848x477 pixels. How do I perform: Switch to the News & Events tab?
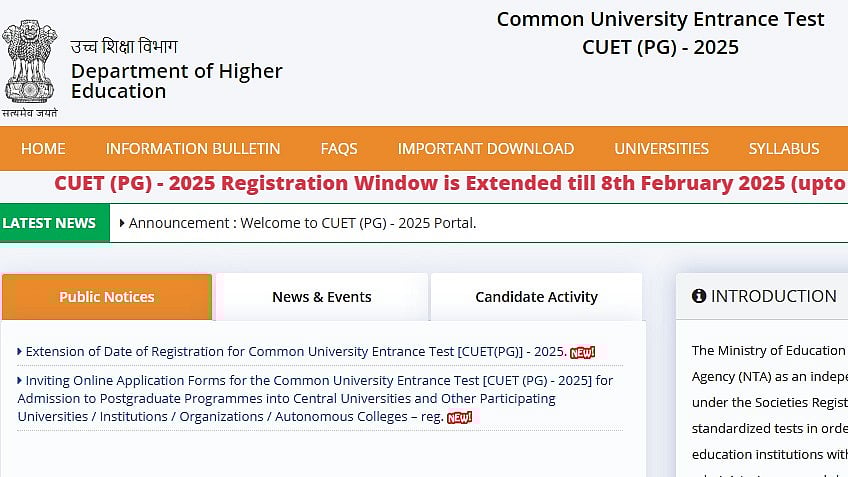(322, 297)
